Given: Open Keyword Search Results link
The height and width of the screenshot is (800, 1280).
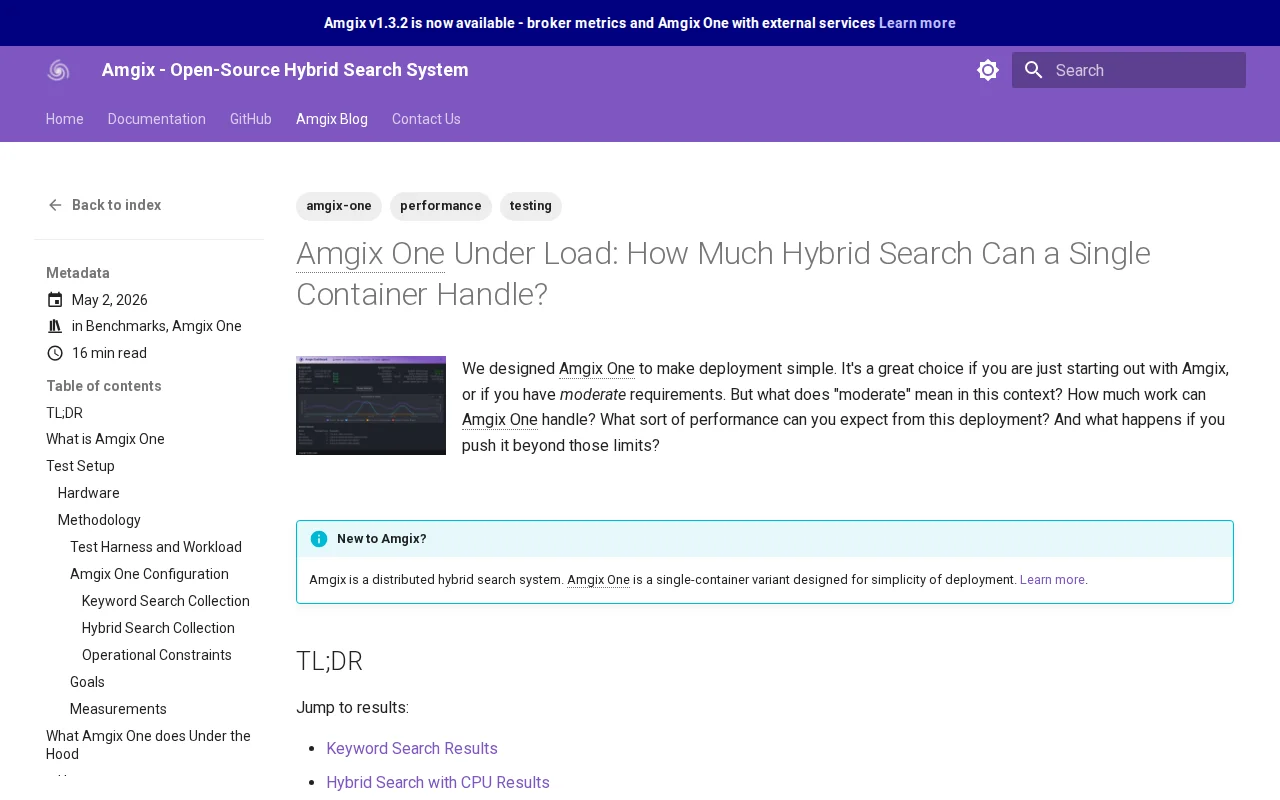Looking at the screenshot, I should [x=412, y=749].
